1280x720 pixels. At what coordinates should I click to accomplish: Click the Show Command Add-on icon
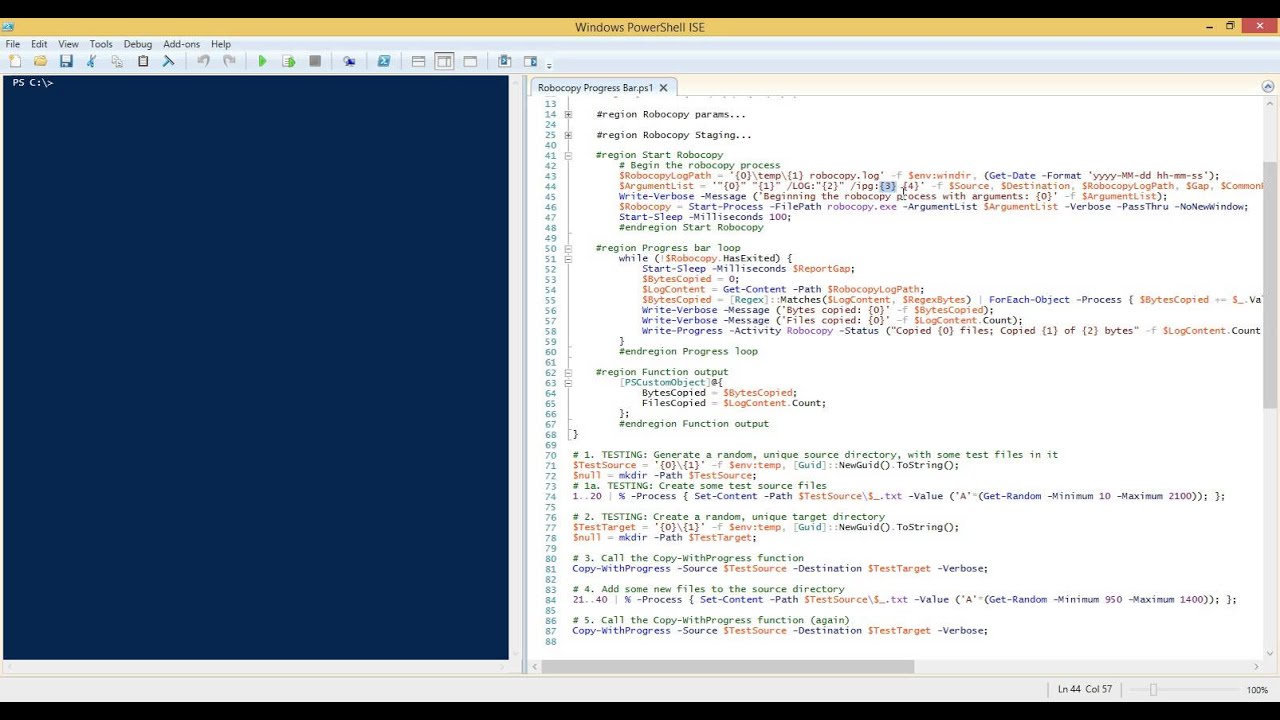[531, 61]
